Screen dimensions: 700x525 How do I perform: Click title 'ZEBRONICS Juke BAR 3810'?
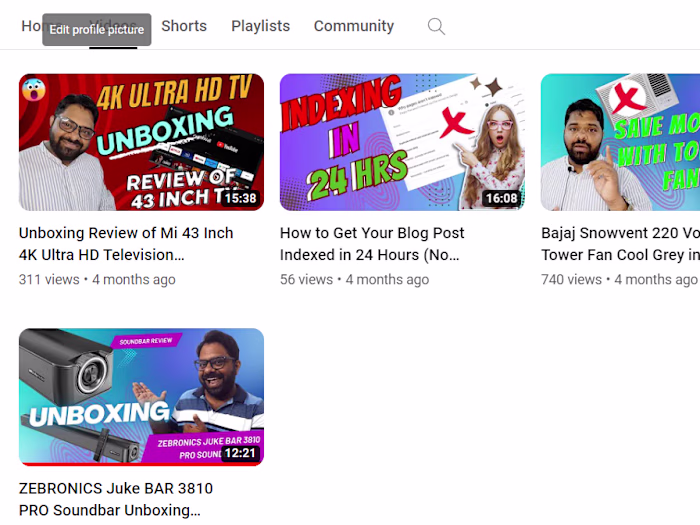[x=116, y=499]
